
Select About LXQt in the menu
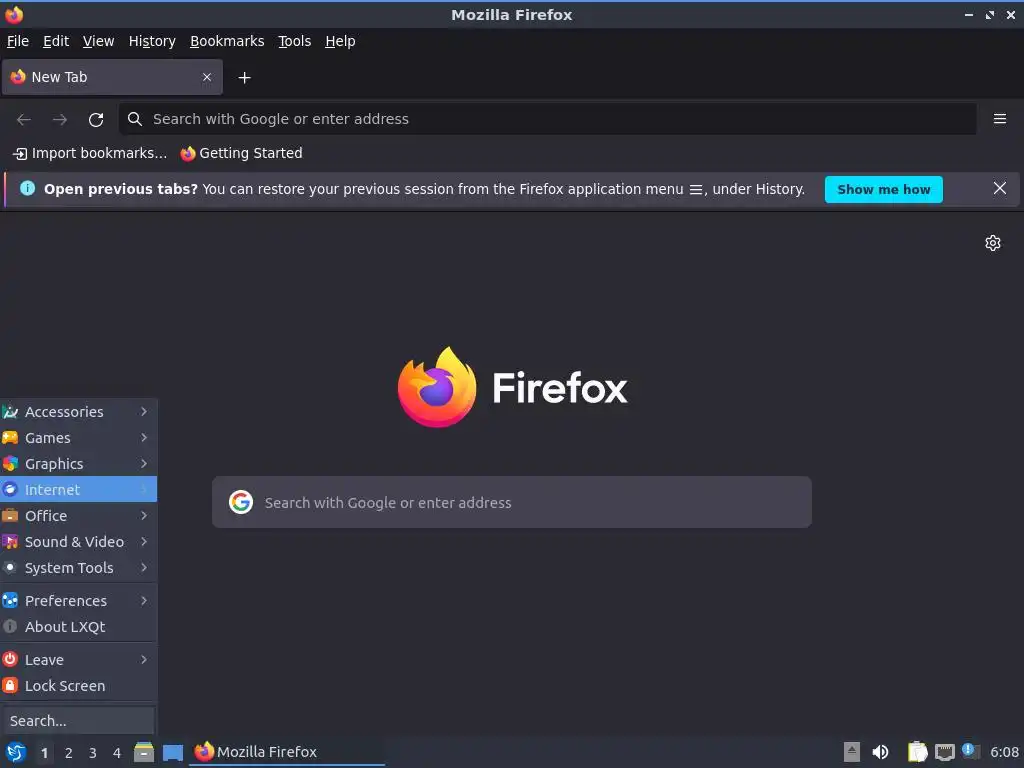tap(78, 626)
